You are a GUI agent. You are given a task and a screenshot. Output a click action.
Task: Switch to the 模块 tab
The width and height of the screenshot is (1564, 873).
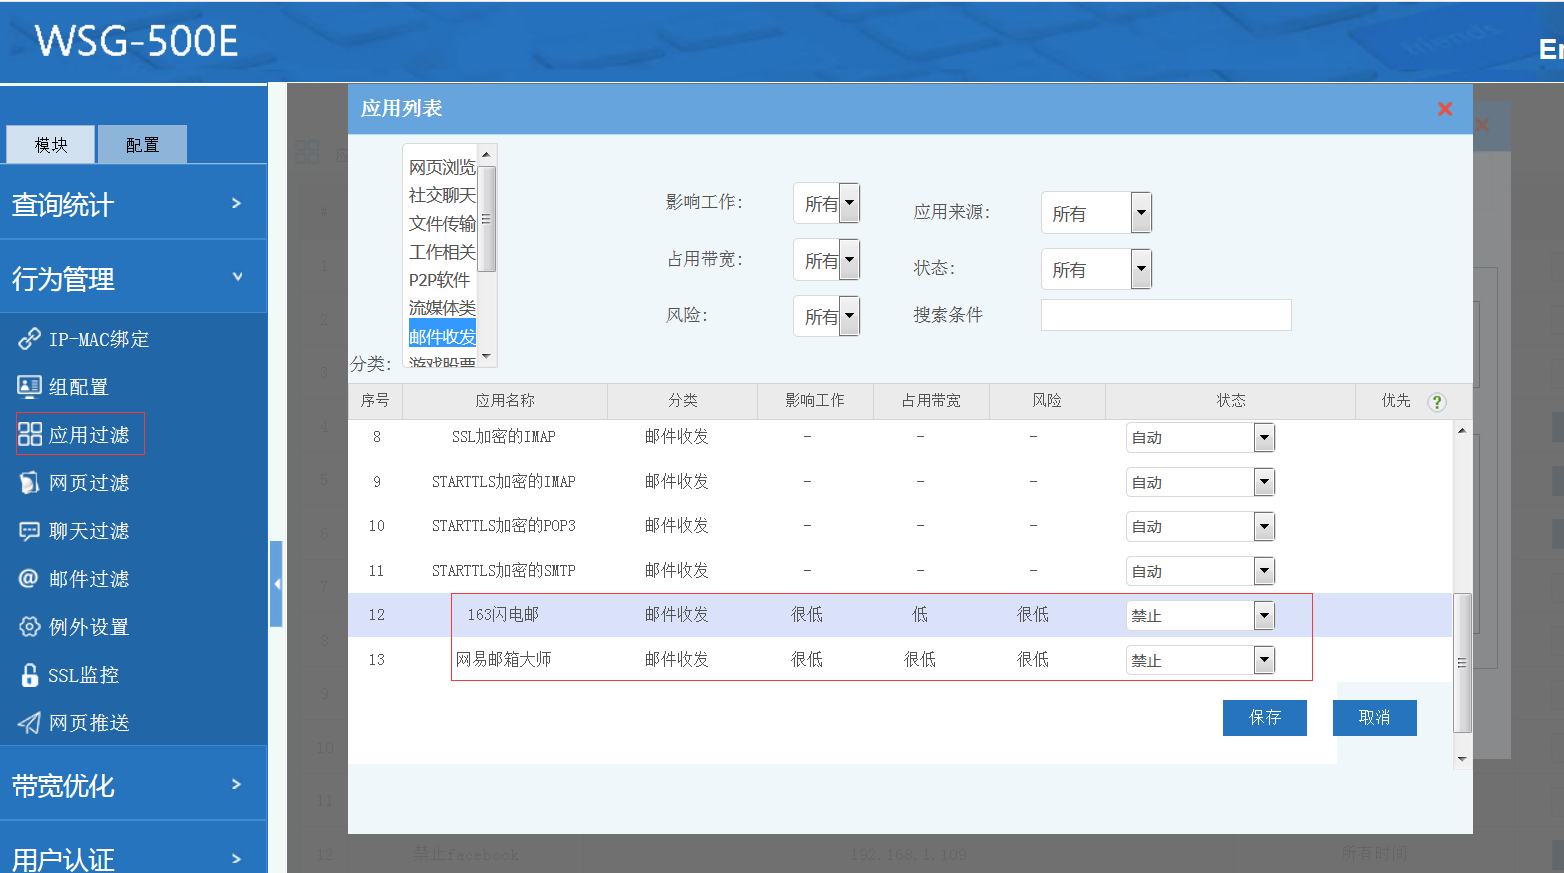pos(51,145)
